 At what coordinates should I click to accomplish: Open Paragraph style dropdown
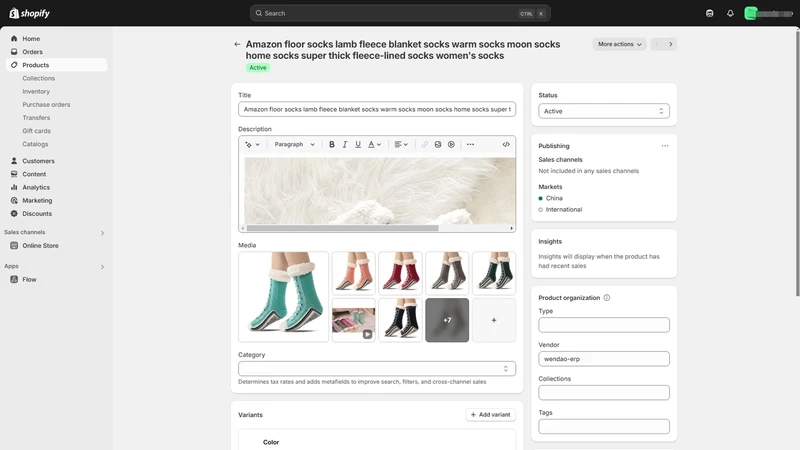click(x=294, y=144)
